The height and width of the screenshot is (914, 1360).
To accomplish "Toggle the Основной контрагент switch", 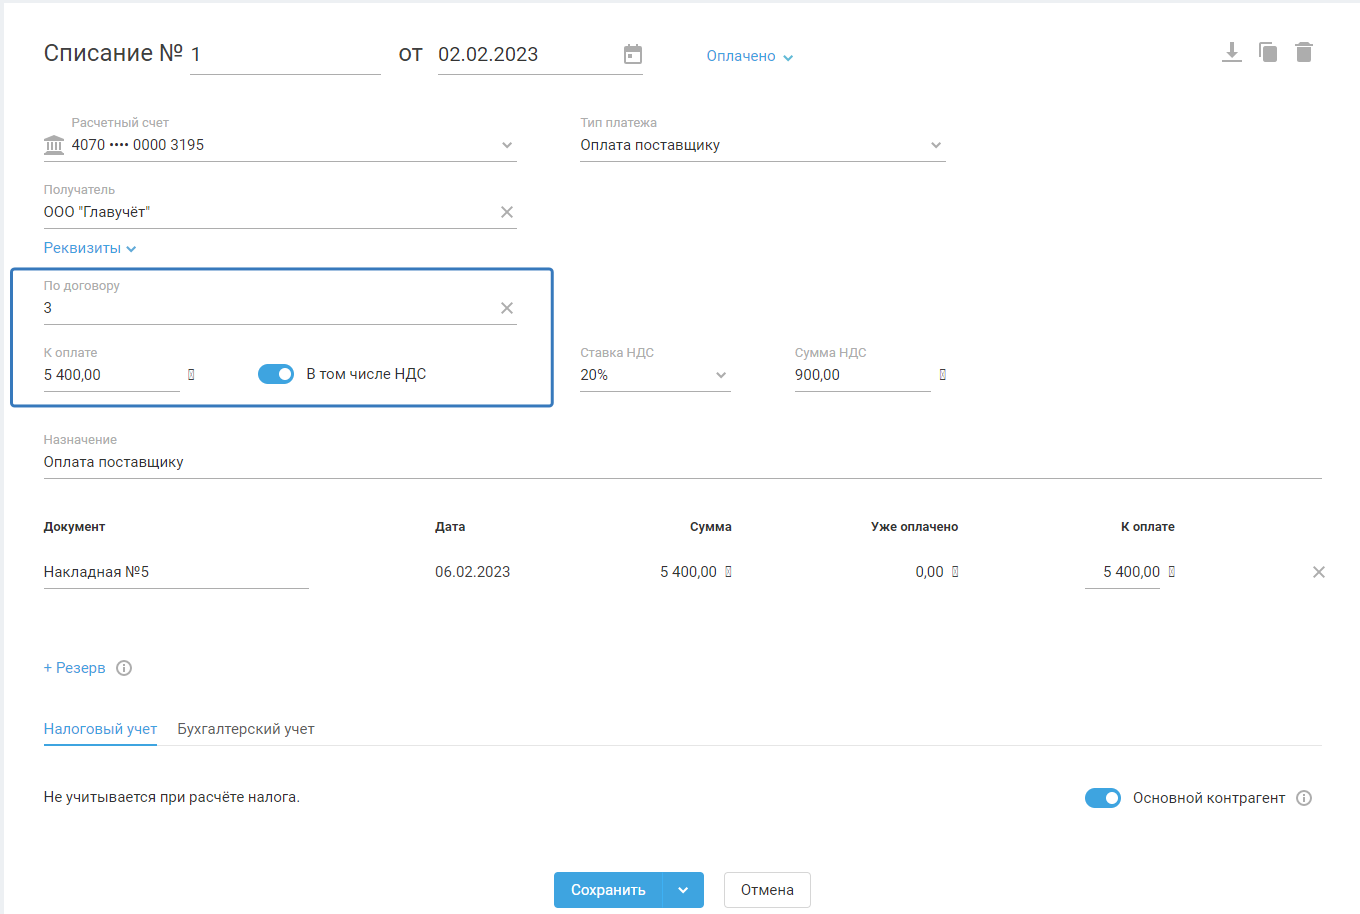I will (1103, 798).
